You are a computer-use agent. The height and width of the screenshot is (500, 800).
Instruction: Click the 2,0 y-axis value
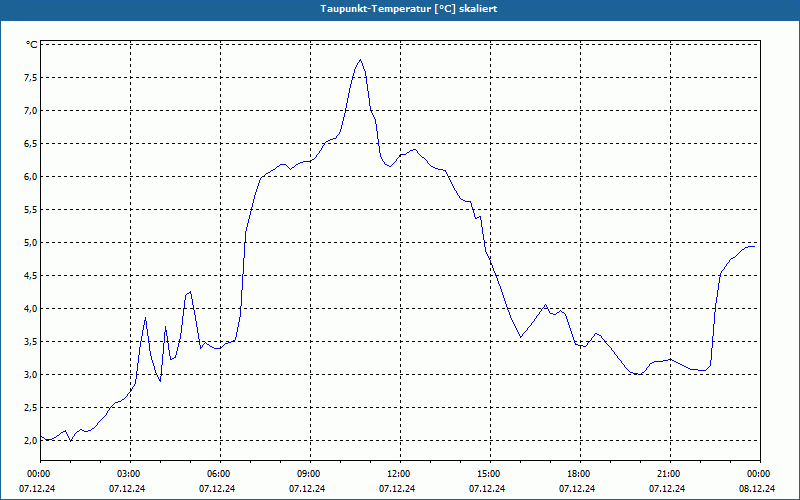pyautogui.click(x=30, y=441)
